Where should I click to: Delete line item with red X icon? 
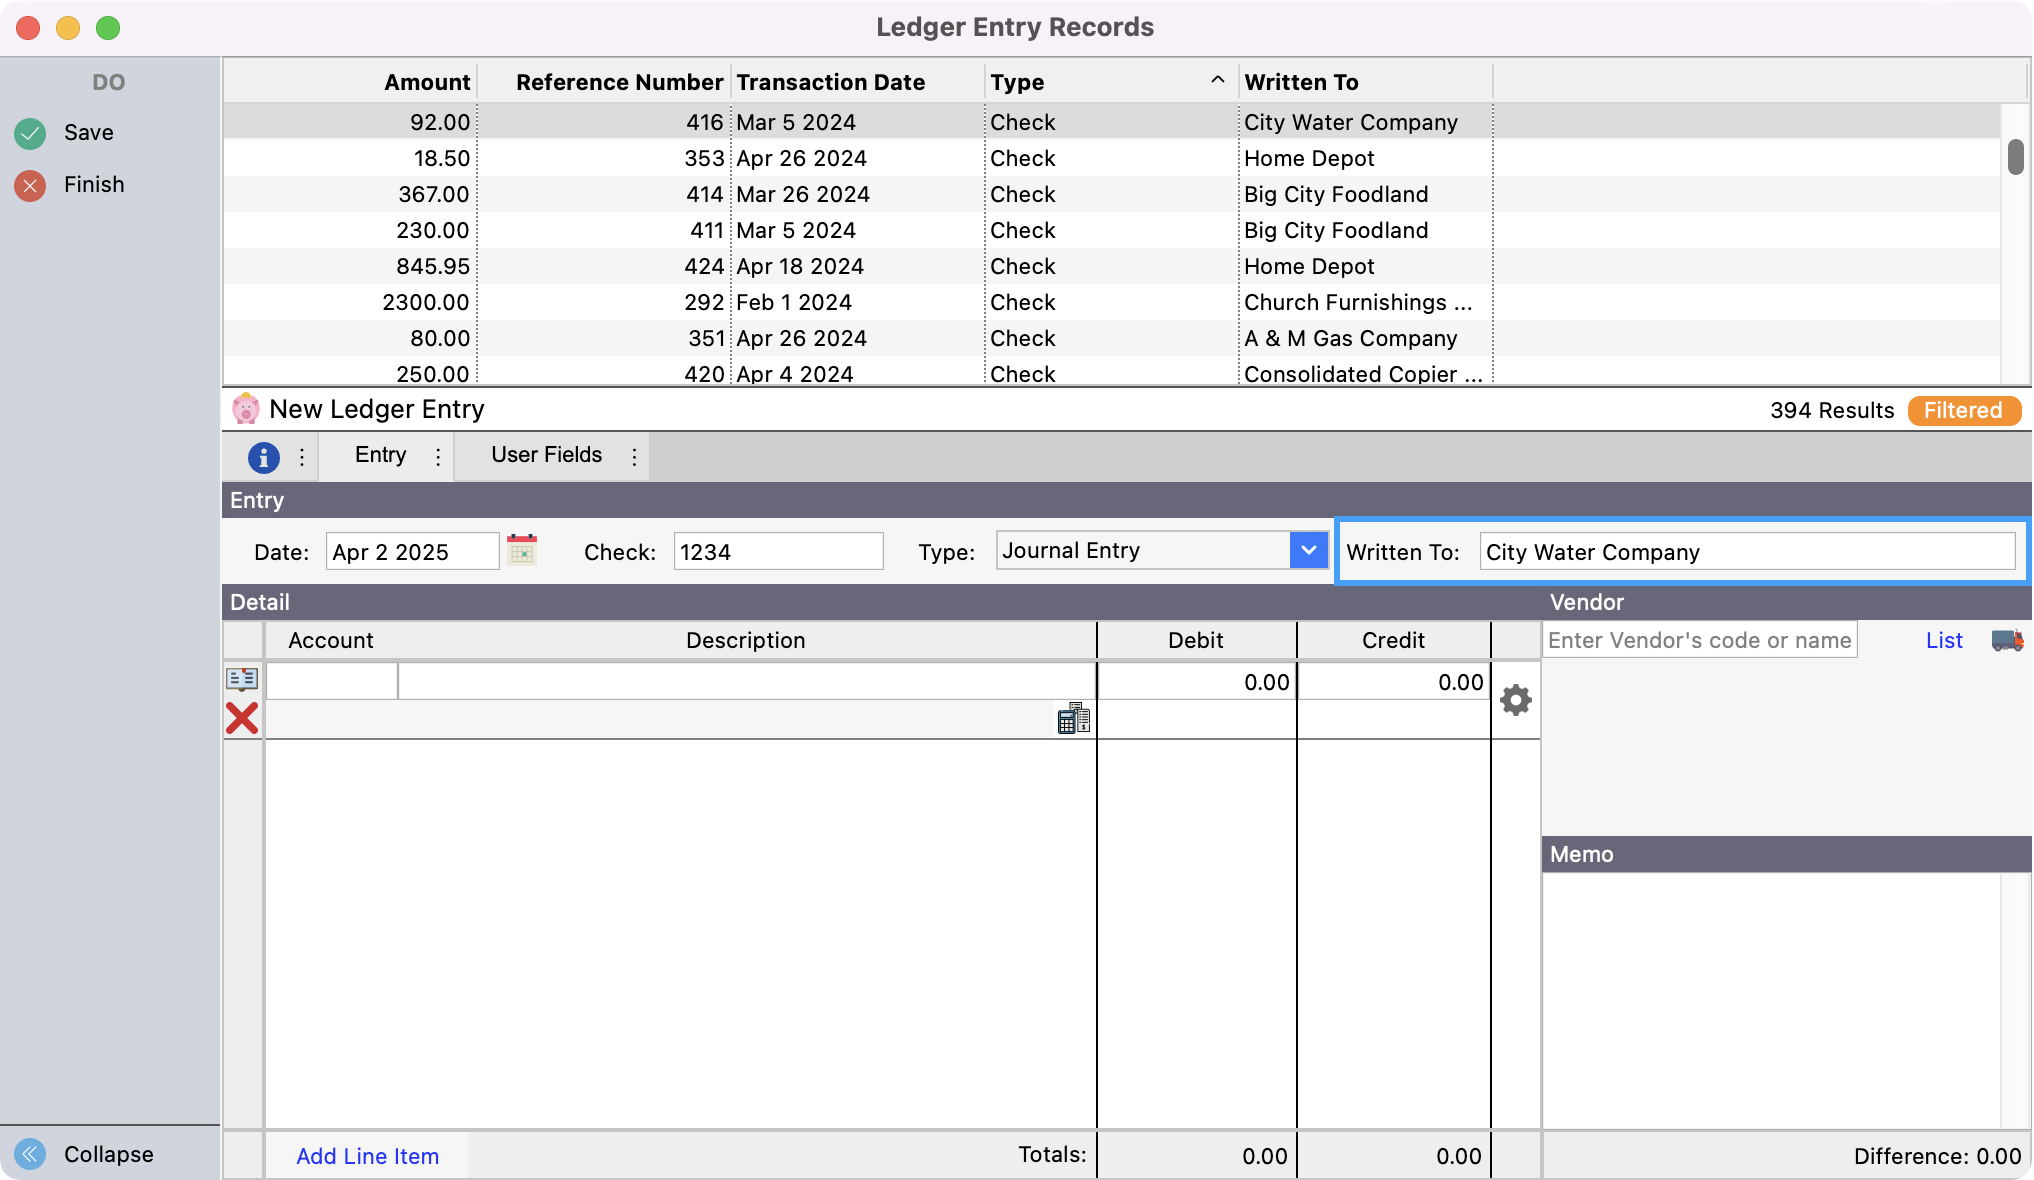(242, 718)
